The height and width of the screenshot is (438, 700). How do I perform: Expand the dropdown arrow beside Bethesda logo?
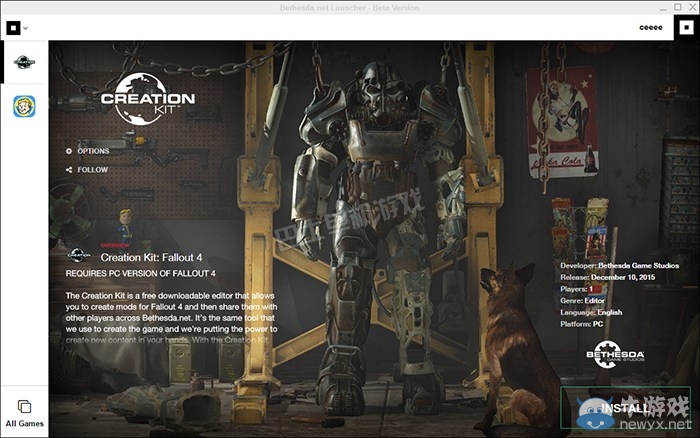(x=25, y=28)
